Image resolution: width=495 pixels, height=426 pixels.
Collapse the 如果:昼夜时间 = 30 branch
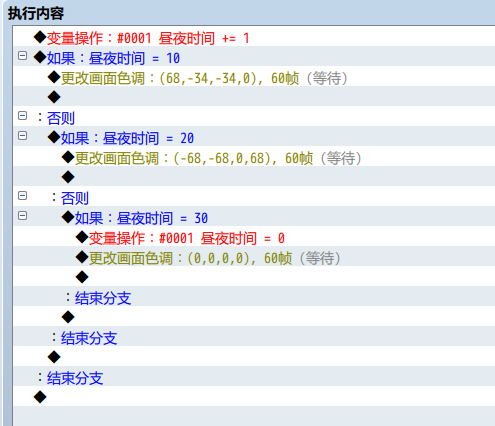pos(22,216)
